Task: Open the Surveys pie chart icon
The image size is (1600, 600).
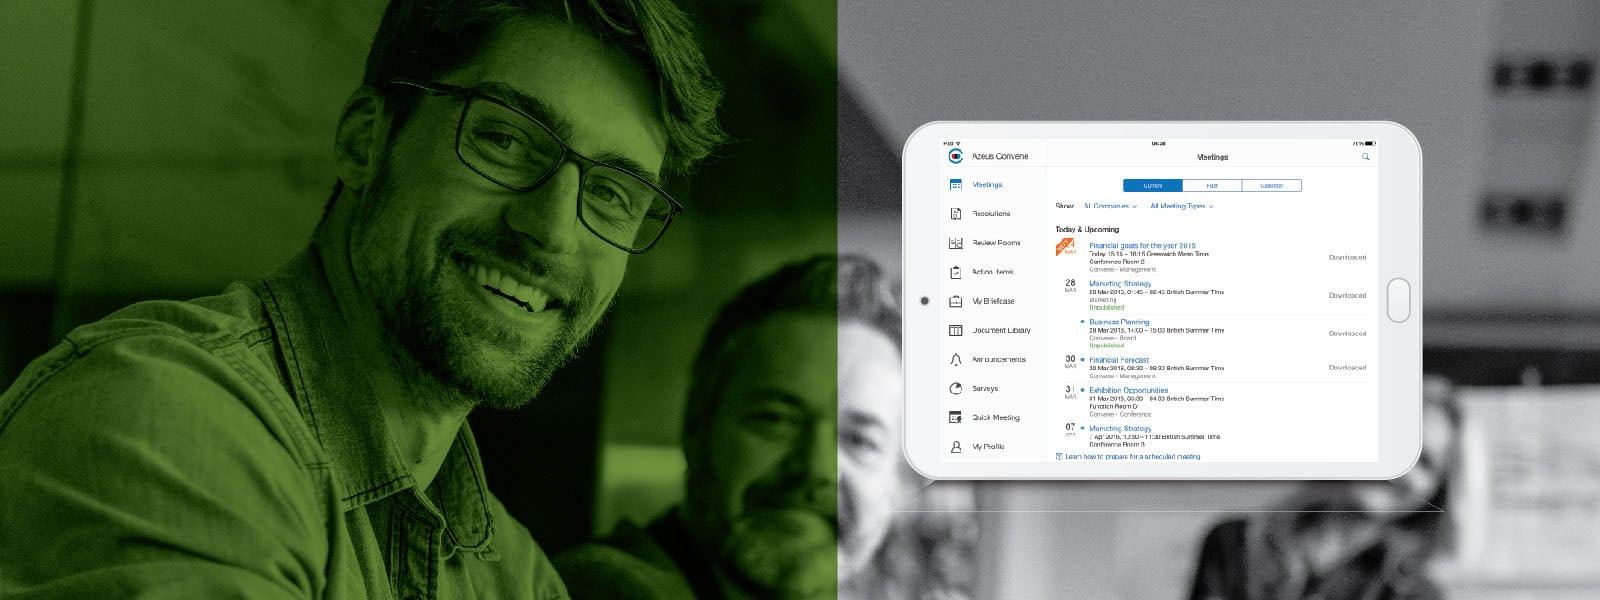Action: [955, 388]
